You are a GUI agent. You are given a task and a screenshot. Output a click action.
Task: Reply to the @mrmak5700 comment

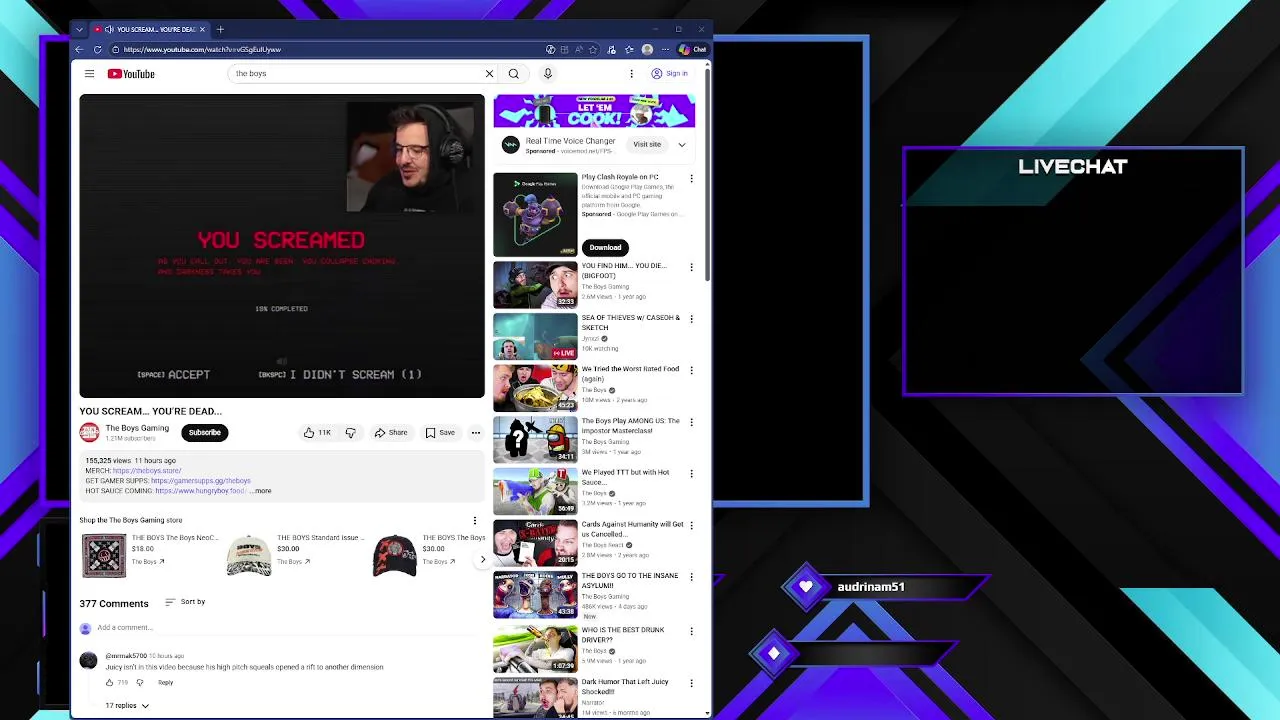click(165, 682)
